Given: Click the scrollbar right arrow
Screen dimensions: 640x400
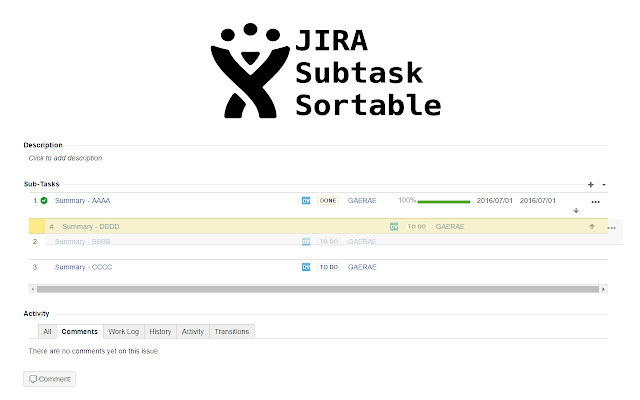Looking at the screenshot, I should pyautogui.click(x=603, y=289).
